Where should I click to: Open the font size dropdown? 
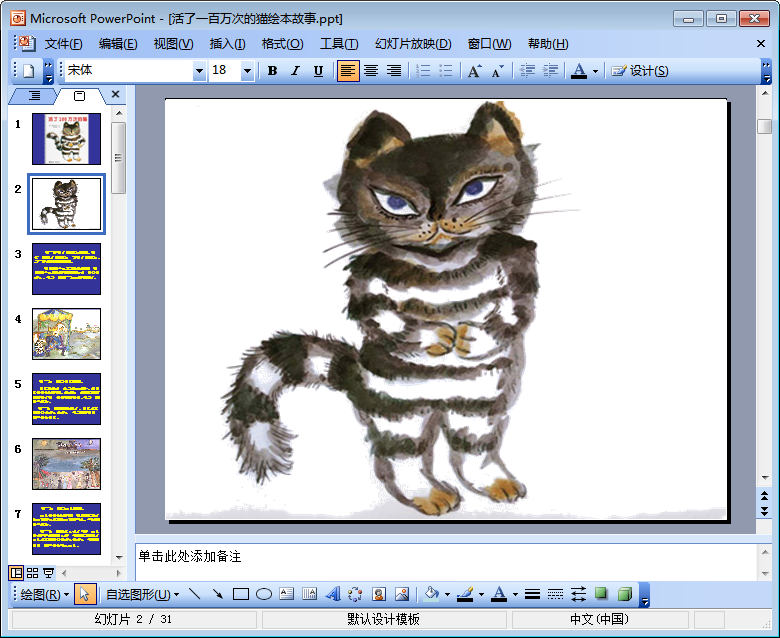247,71
